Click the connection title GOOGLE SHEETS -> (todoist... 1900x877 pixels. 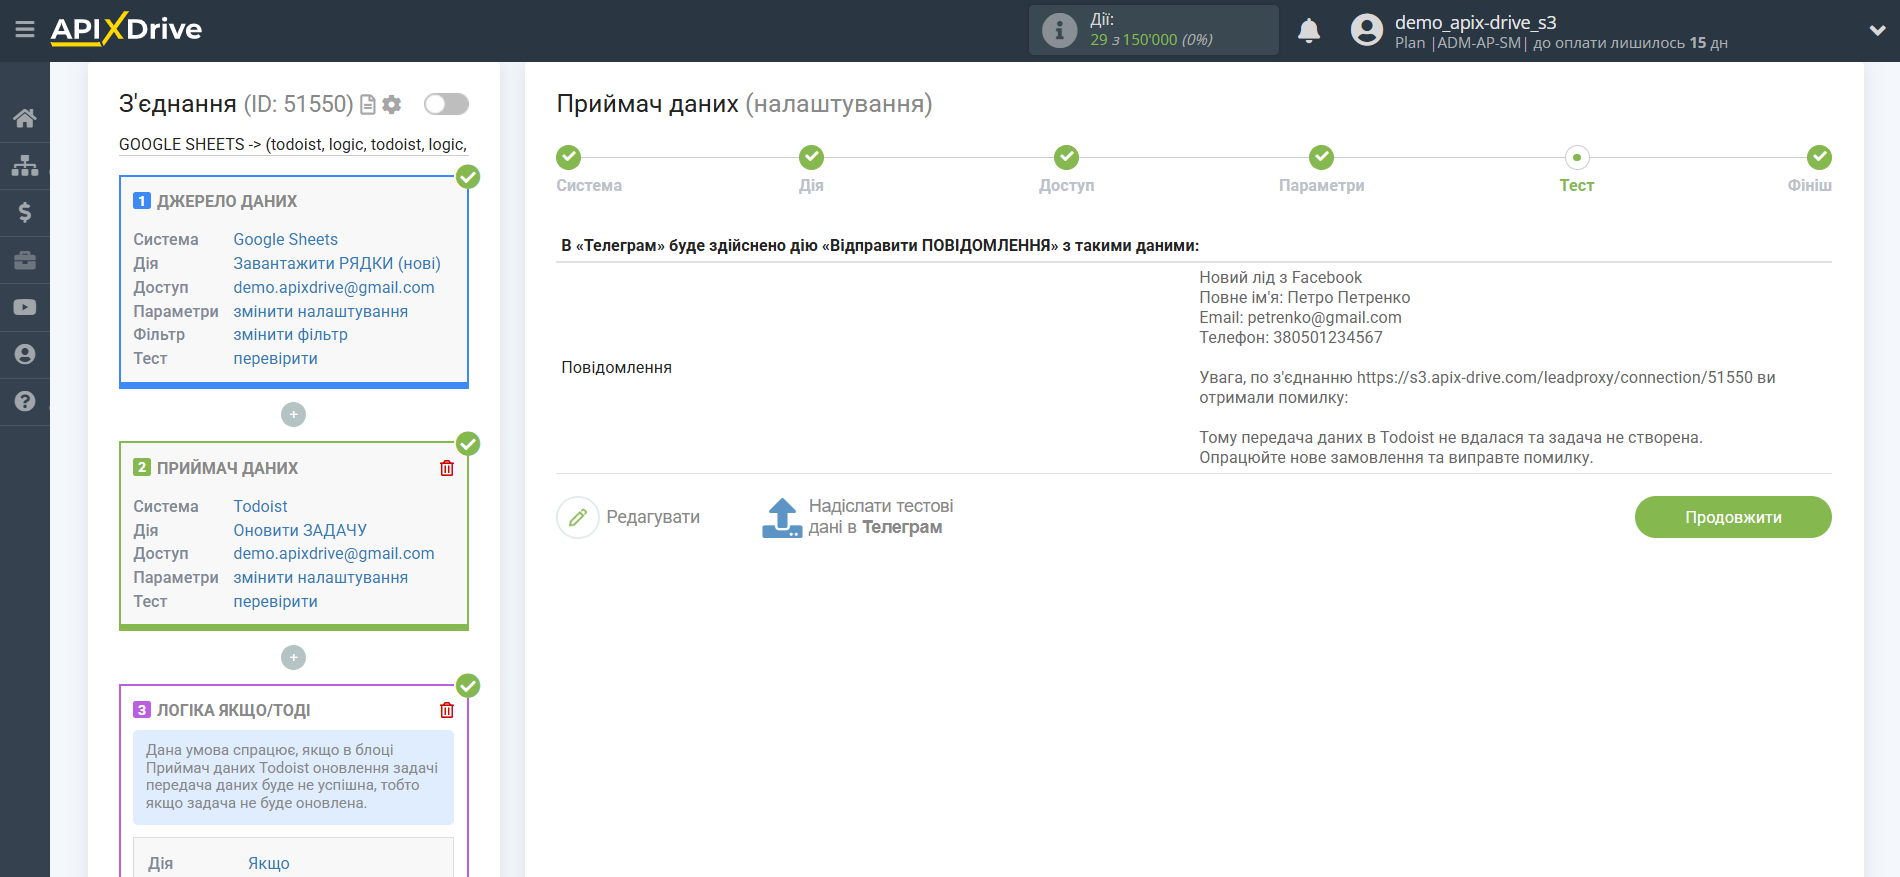point(293,144)
